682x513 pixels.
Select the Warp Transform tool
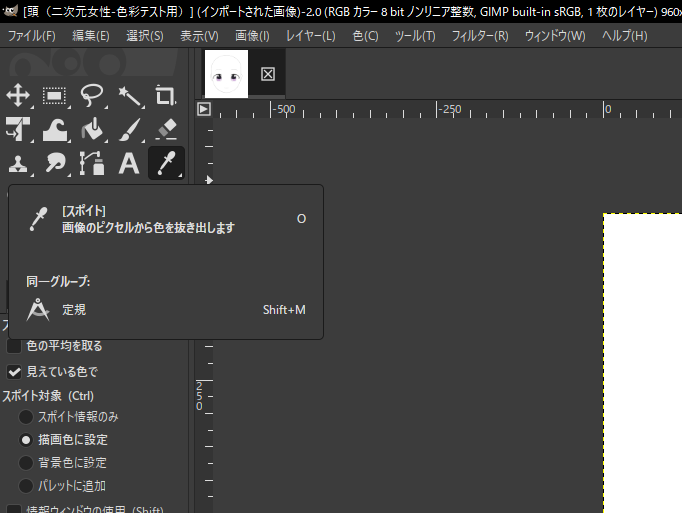point(54,129)
